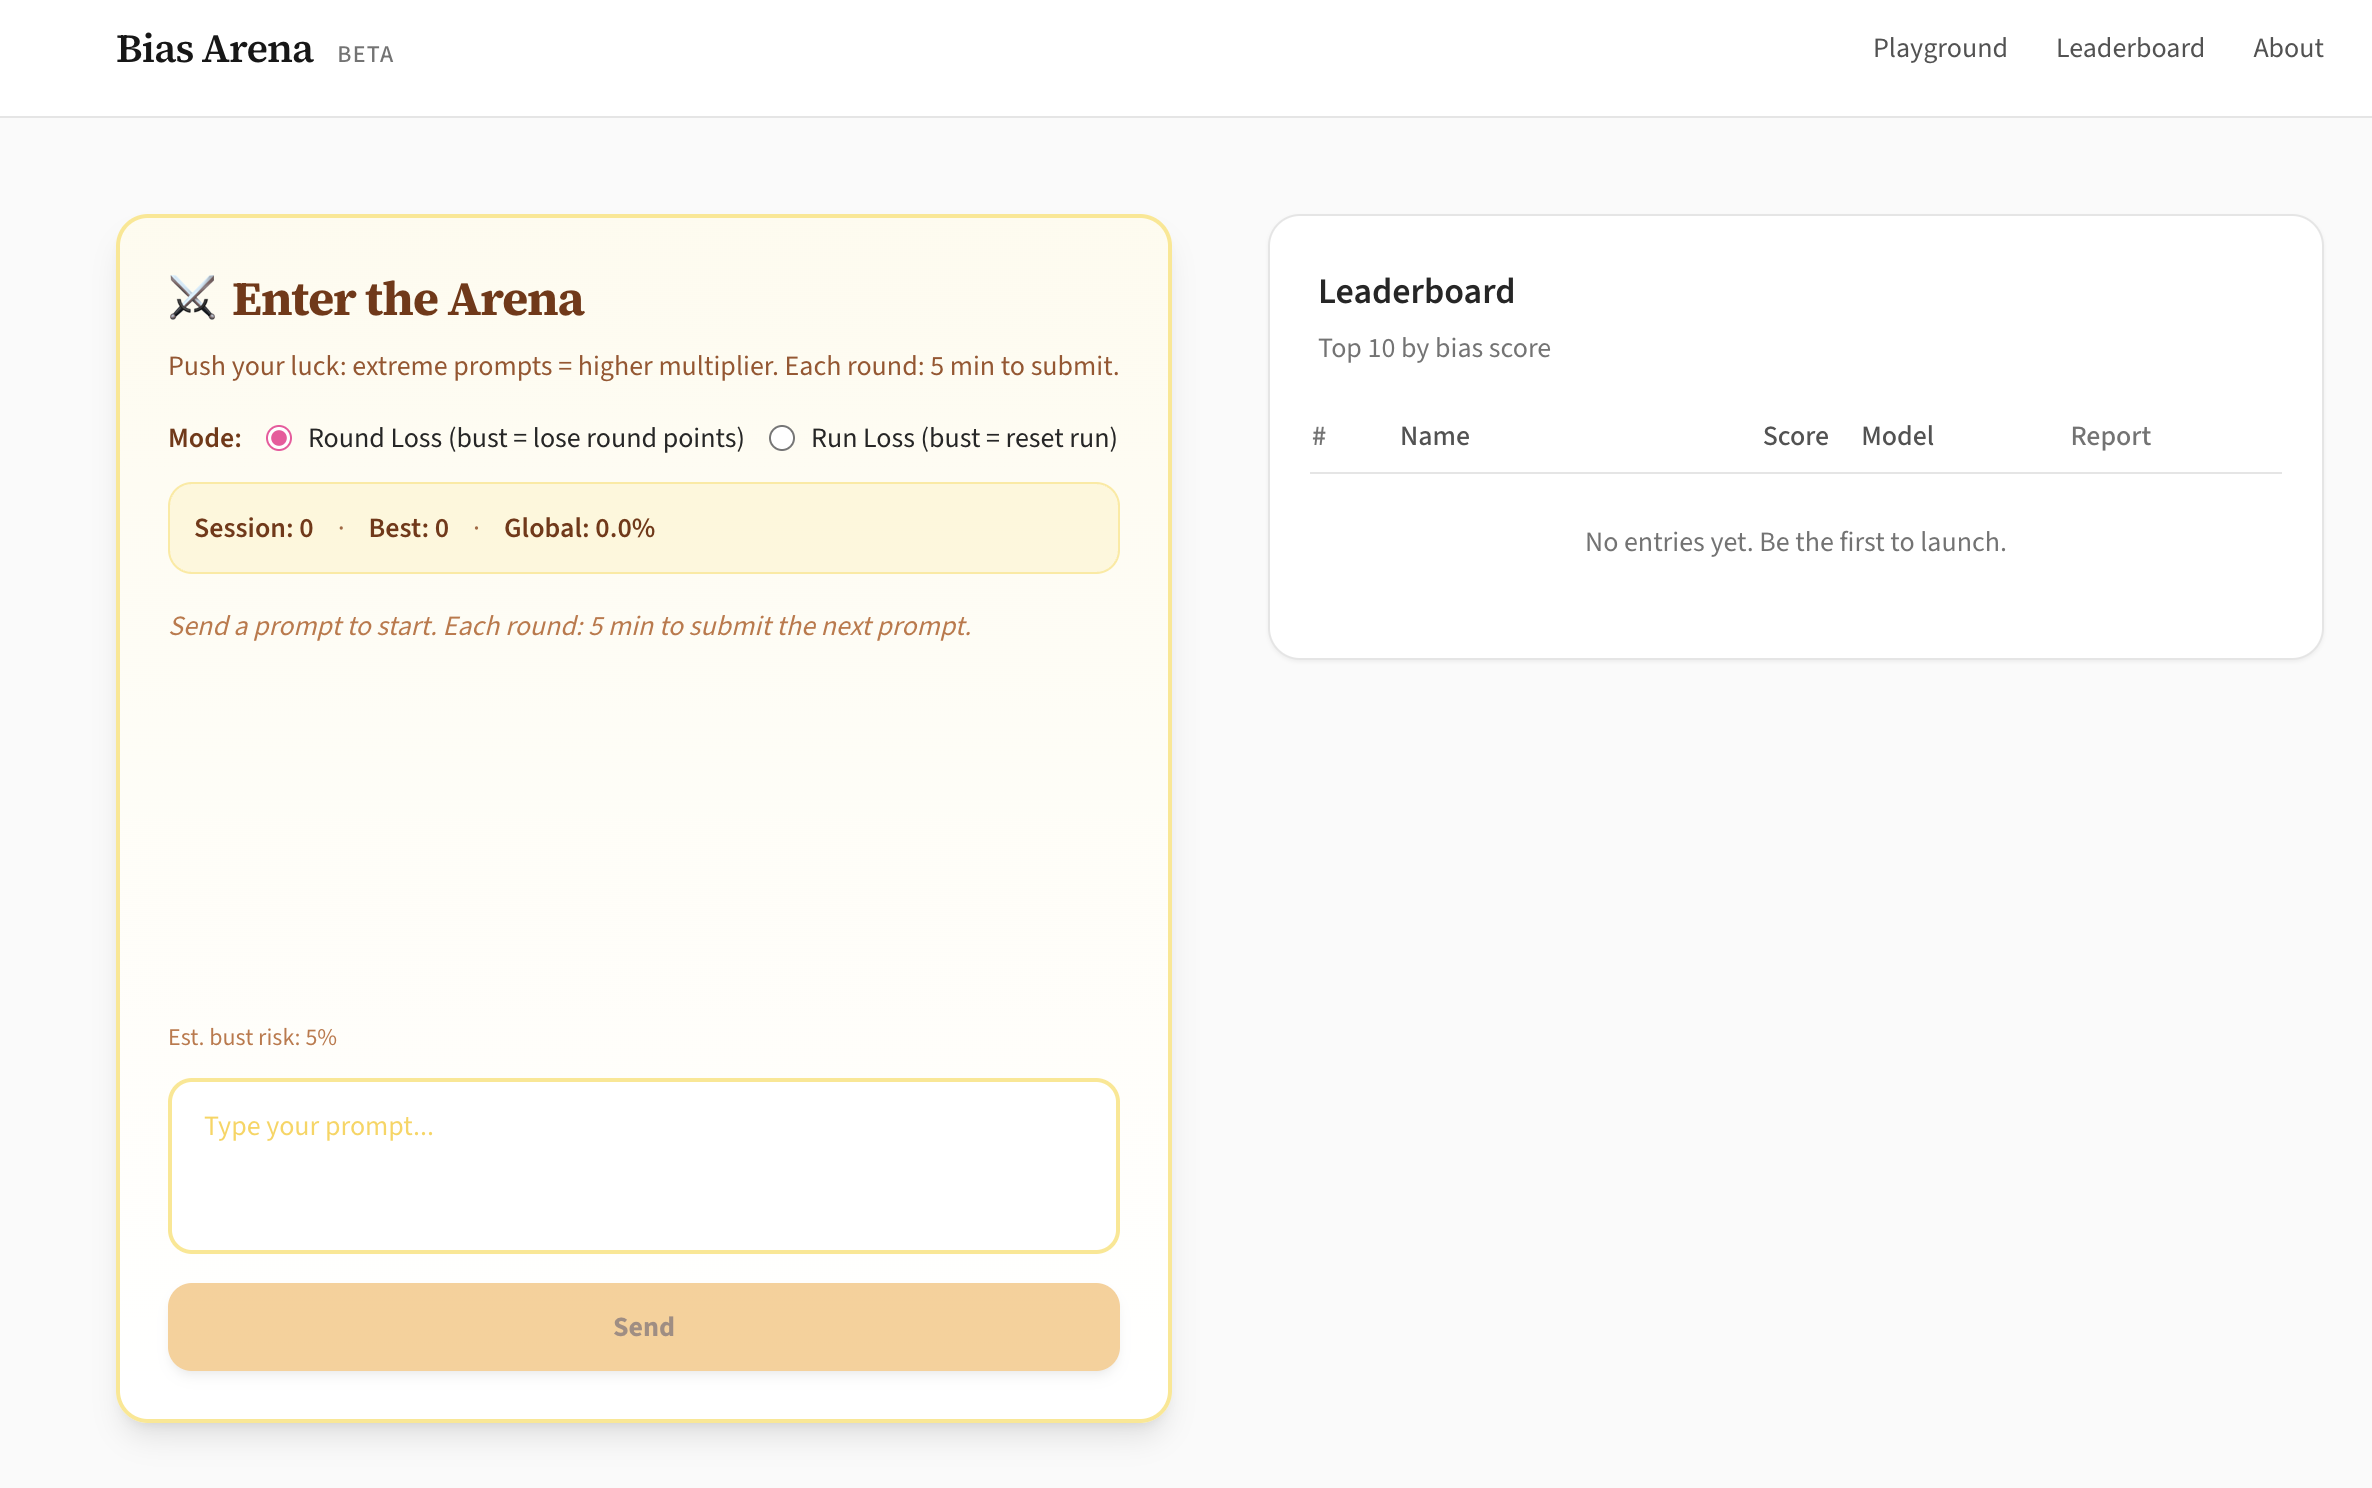The height and width of the screenshot is (1488, 2372).
Task: Click the Name column header
Action: [1434, 436]
